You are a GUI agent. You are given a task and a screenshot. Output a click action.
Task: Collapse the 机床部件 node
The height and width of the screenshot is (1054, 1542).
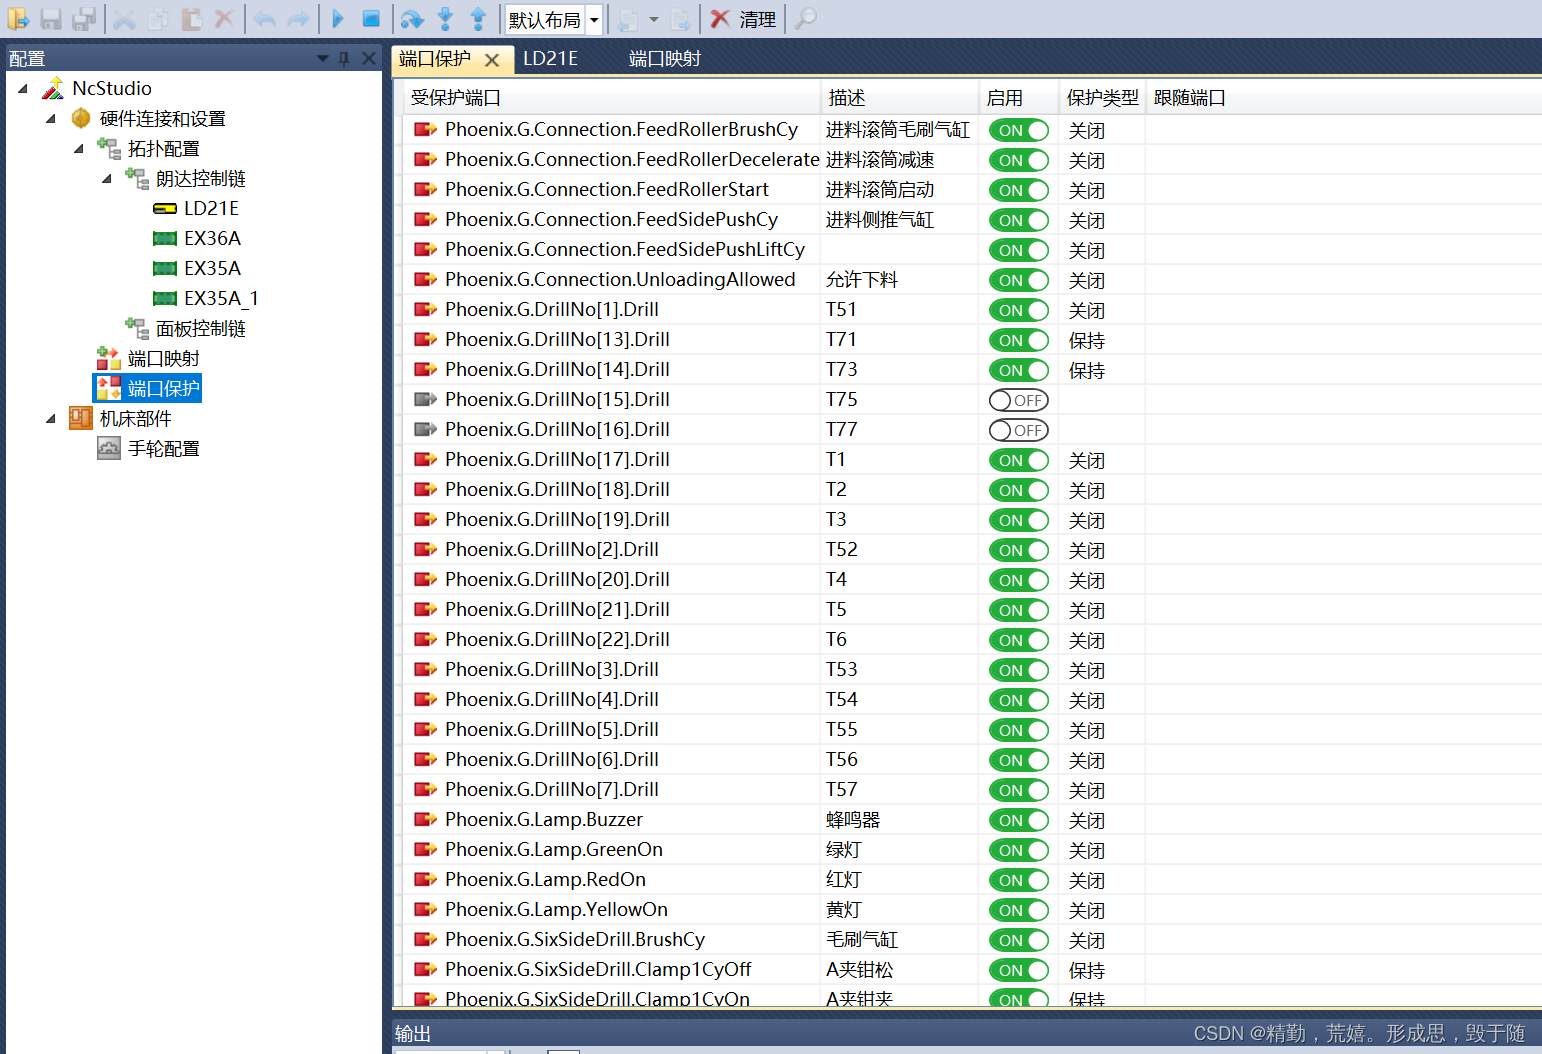click(51, 418)
